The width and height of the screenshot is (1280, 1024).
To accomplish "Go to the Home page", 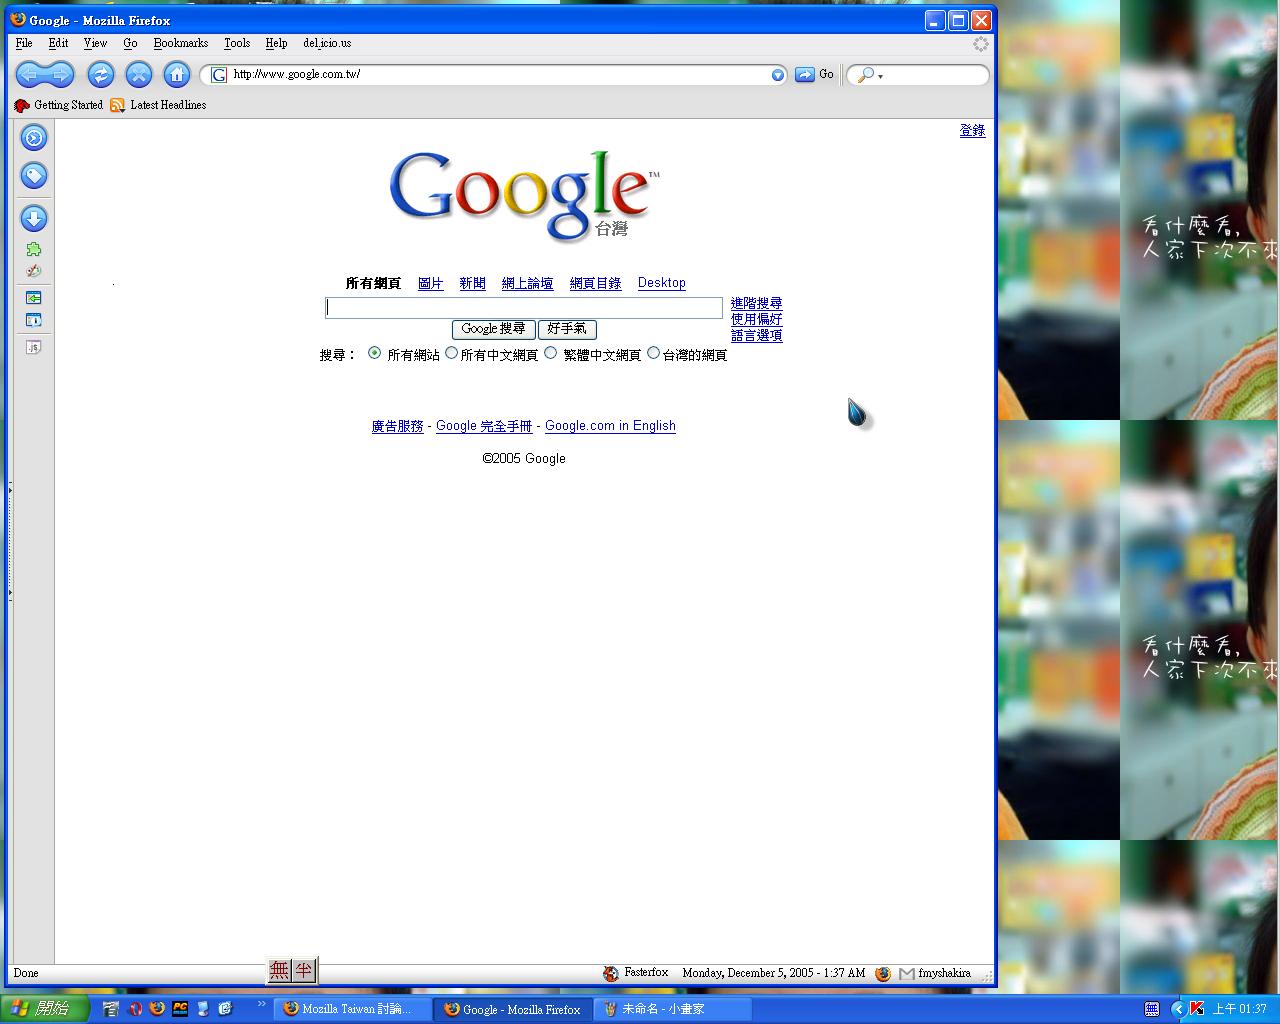I will tap(177, 74).
